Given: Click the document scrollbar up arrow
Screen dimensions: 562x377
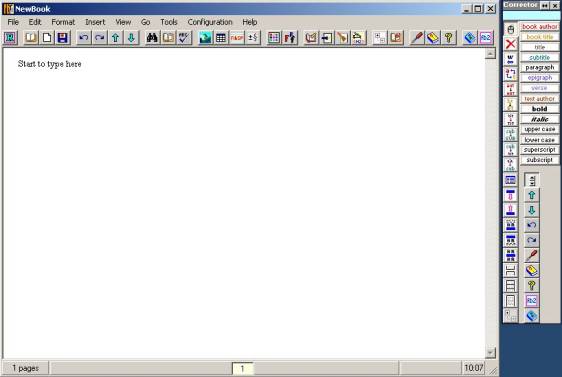Looking at the screenshot, I should 490,53.
